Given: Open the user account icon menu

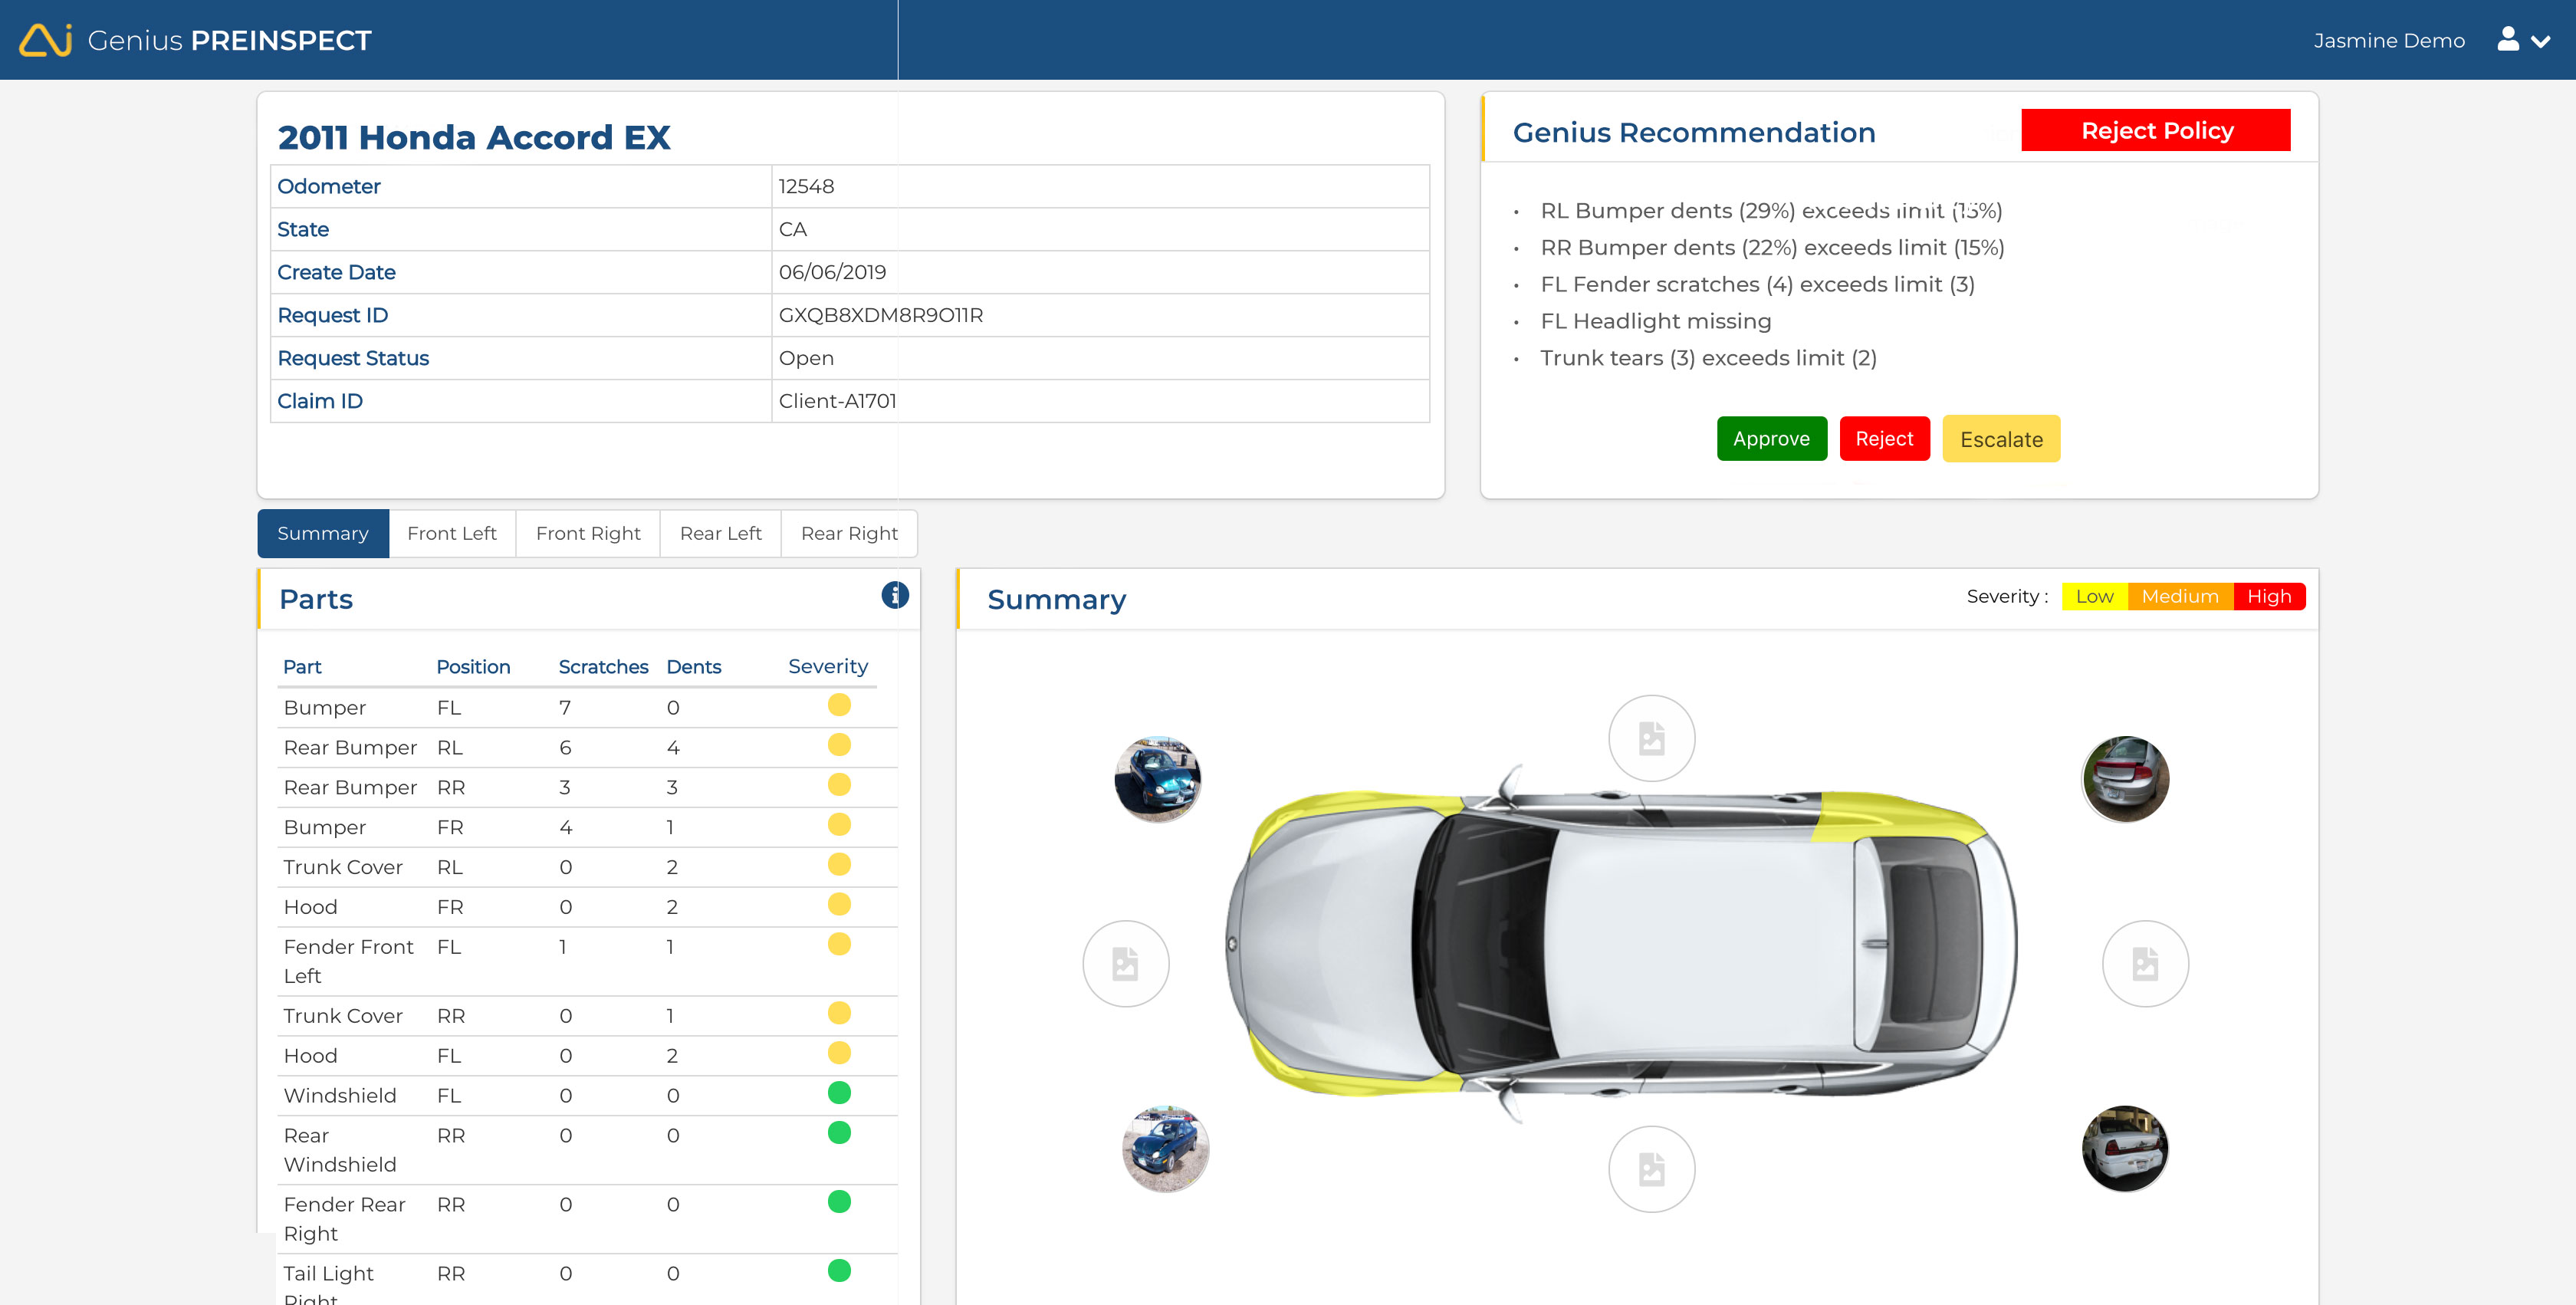Looking at the screenshot, I should point(2508,39).
